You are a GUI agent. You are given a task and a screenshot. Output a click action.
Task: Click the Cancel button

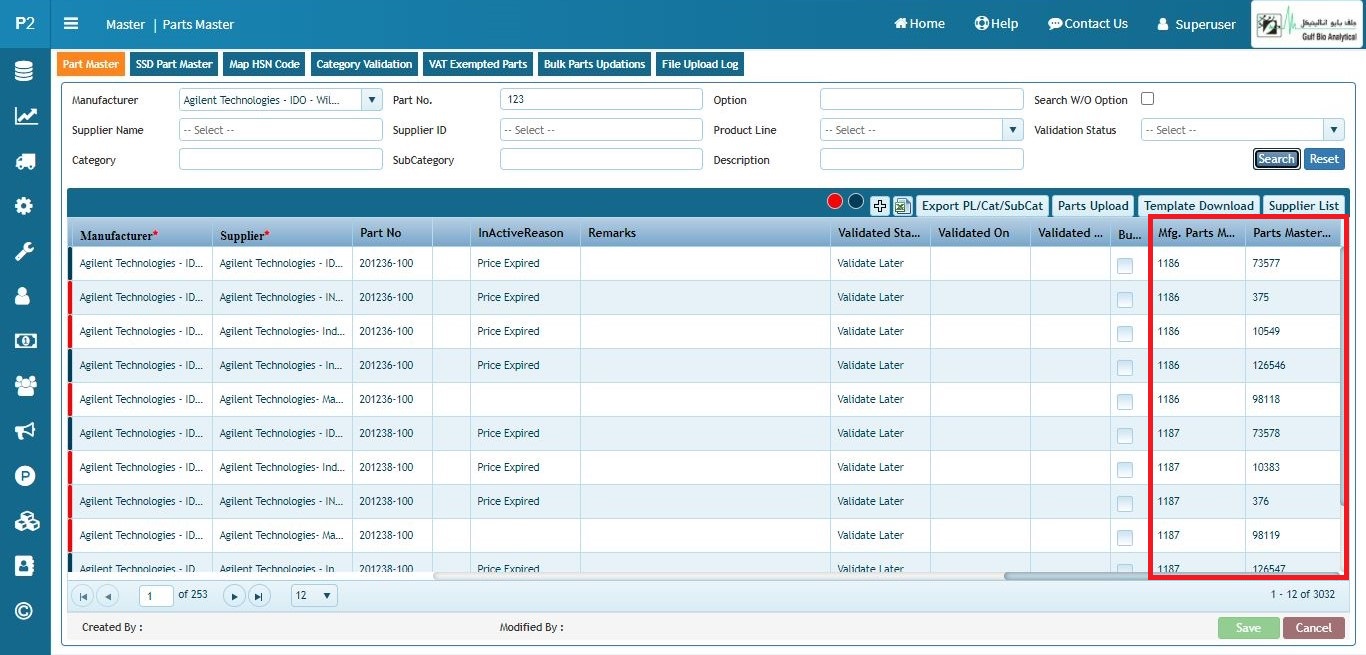coord(1314,628)
